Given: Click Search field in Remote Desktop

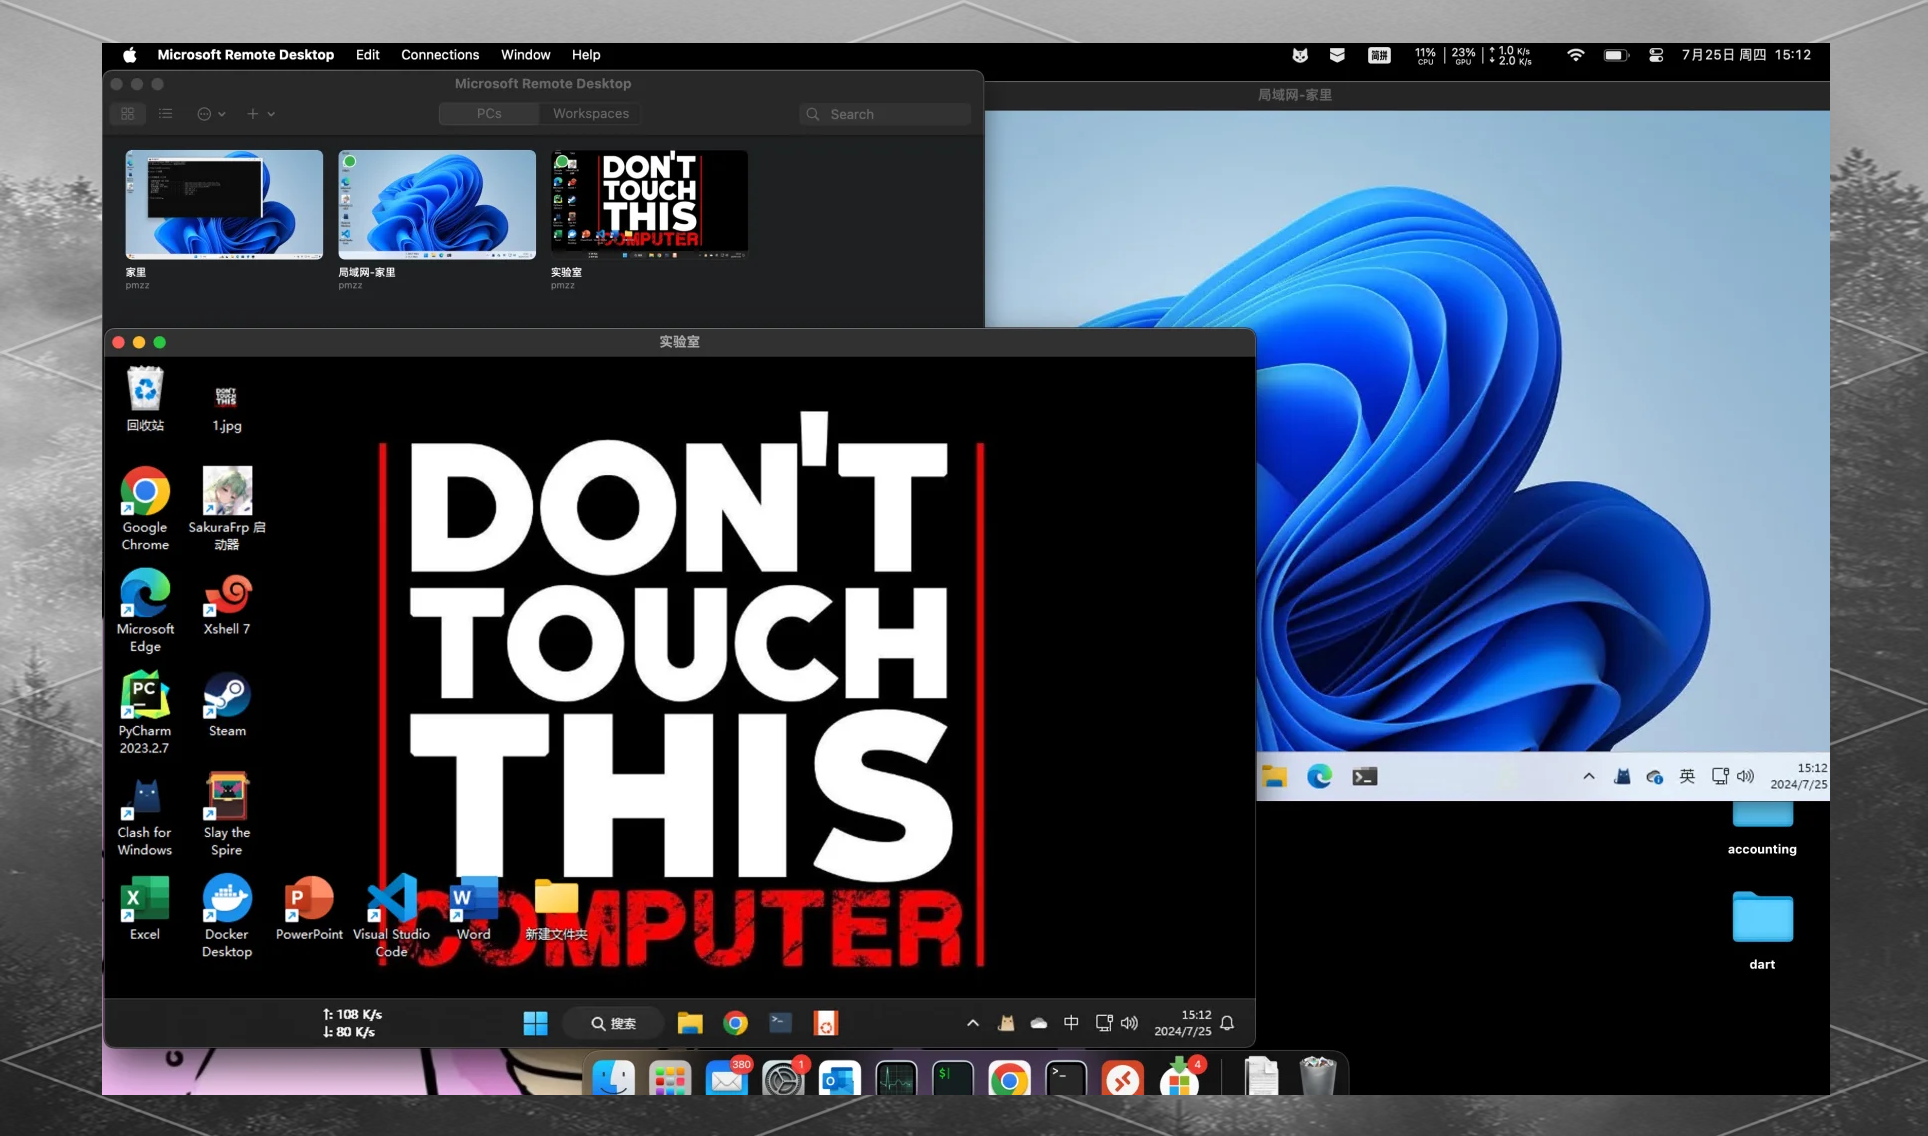Looking at the screenshot, I should [x=886, y=114].
